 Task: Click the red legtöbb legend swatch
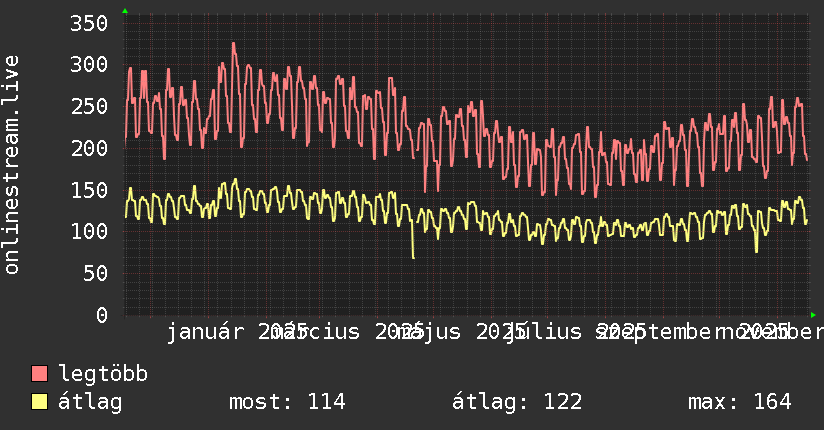40,374
